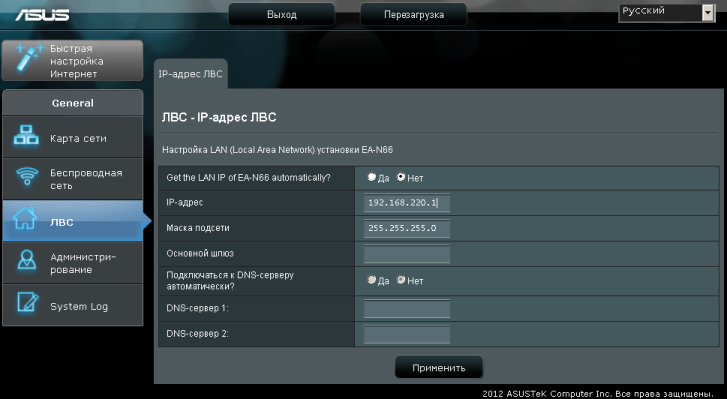Open the General section header
Viewport: 727px width, 399px height.
click(73, 103)
